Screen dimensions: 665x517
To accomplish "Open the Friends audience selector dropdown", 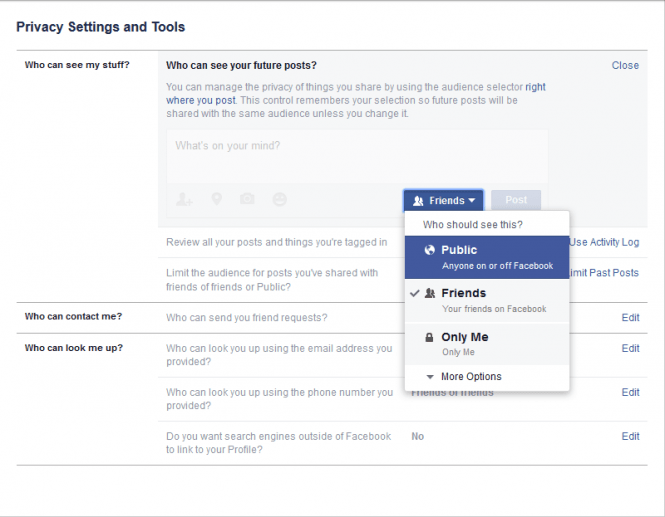I will coord(444,201).
